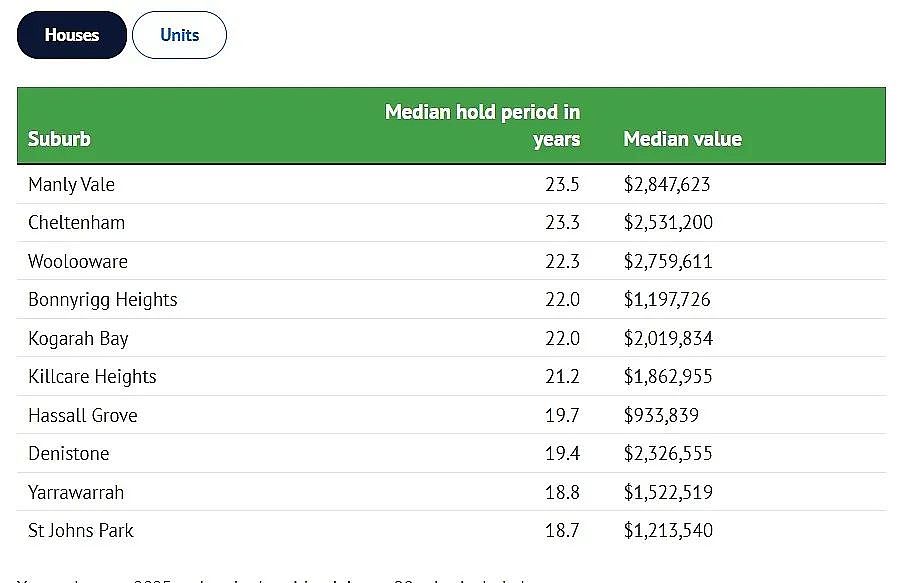The height and width of the screenshot is (583, 901).
Task: Click the St Johns Park suburb name
Action: pyautogui.click(x=81, y=530)
